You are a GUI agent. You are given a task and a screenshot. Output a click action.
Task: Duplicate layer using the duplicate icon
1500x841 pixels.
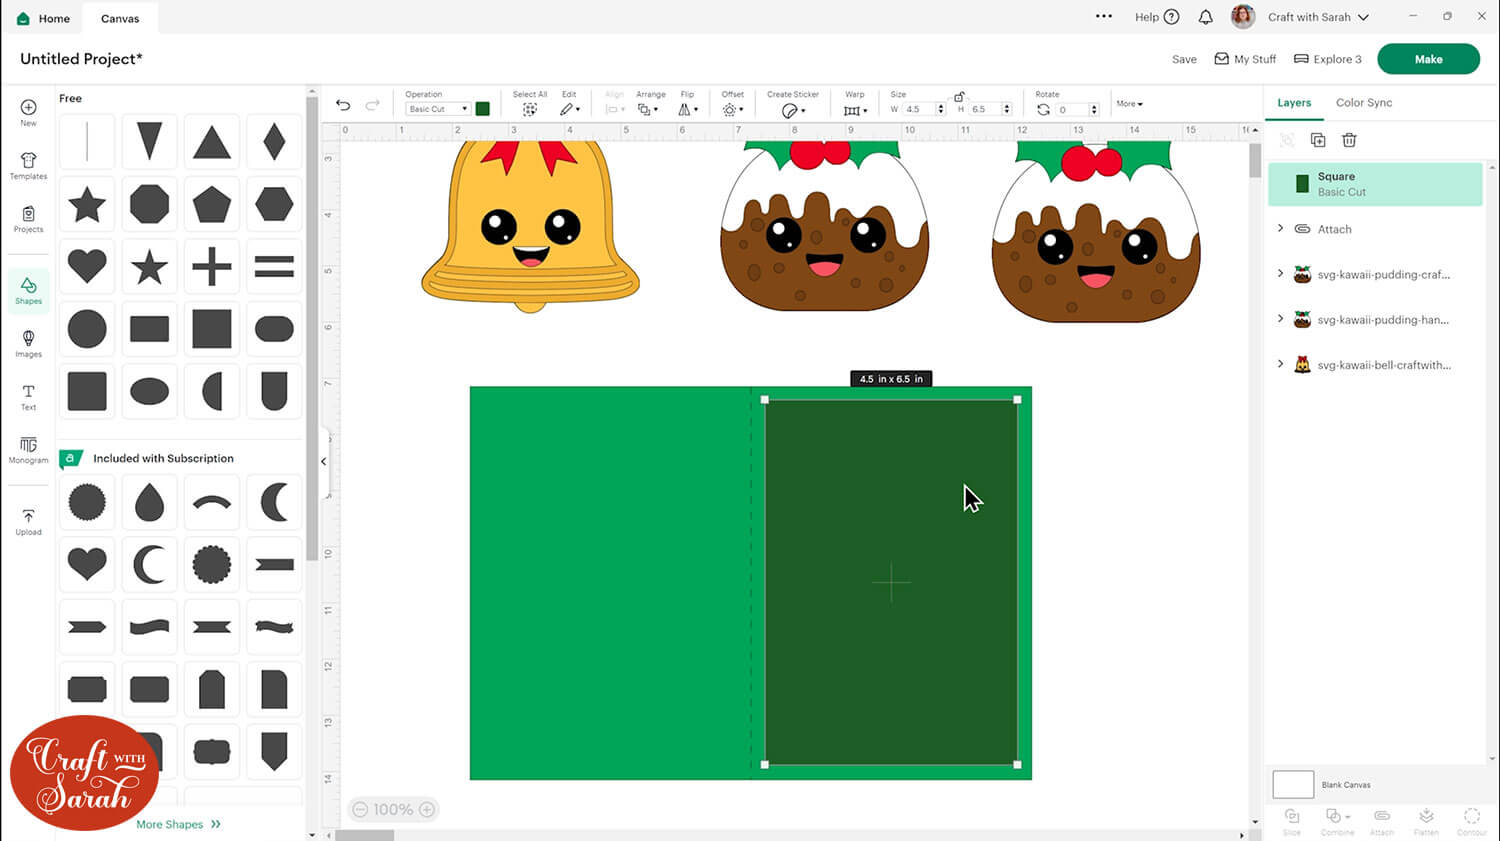point(1318,140)
